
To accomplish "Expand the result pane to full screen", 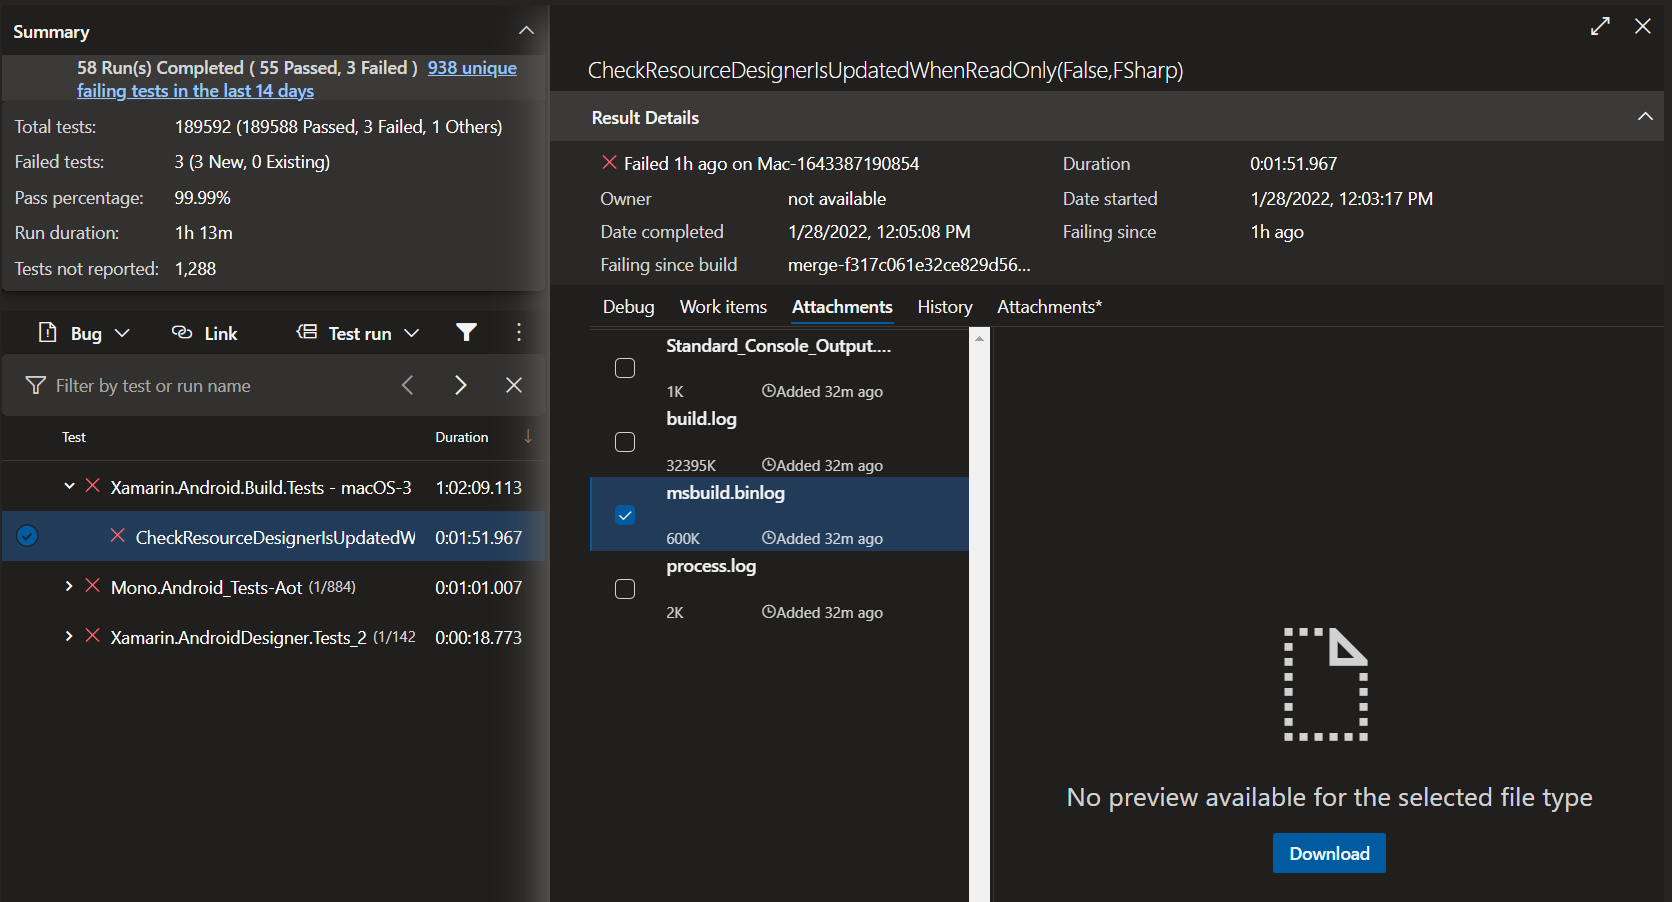I will tap(1600, 27).
